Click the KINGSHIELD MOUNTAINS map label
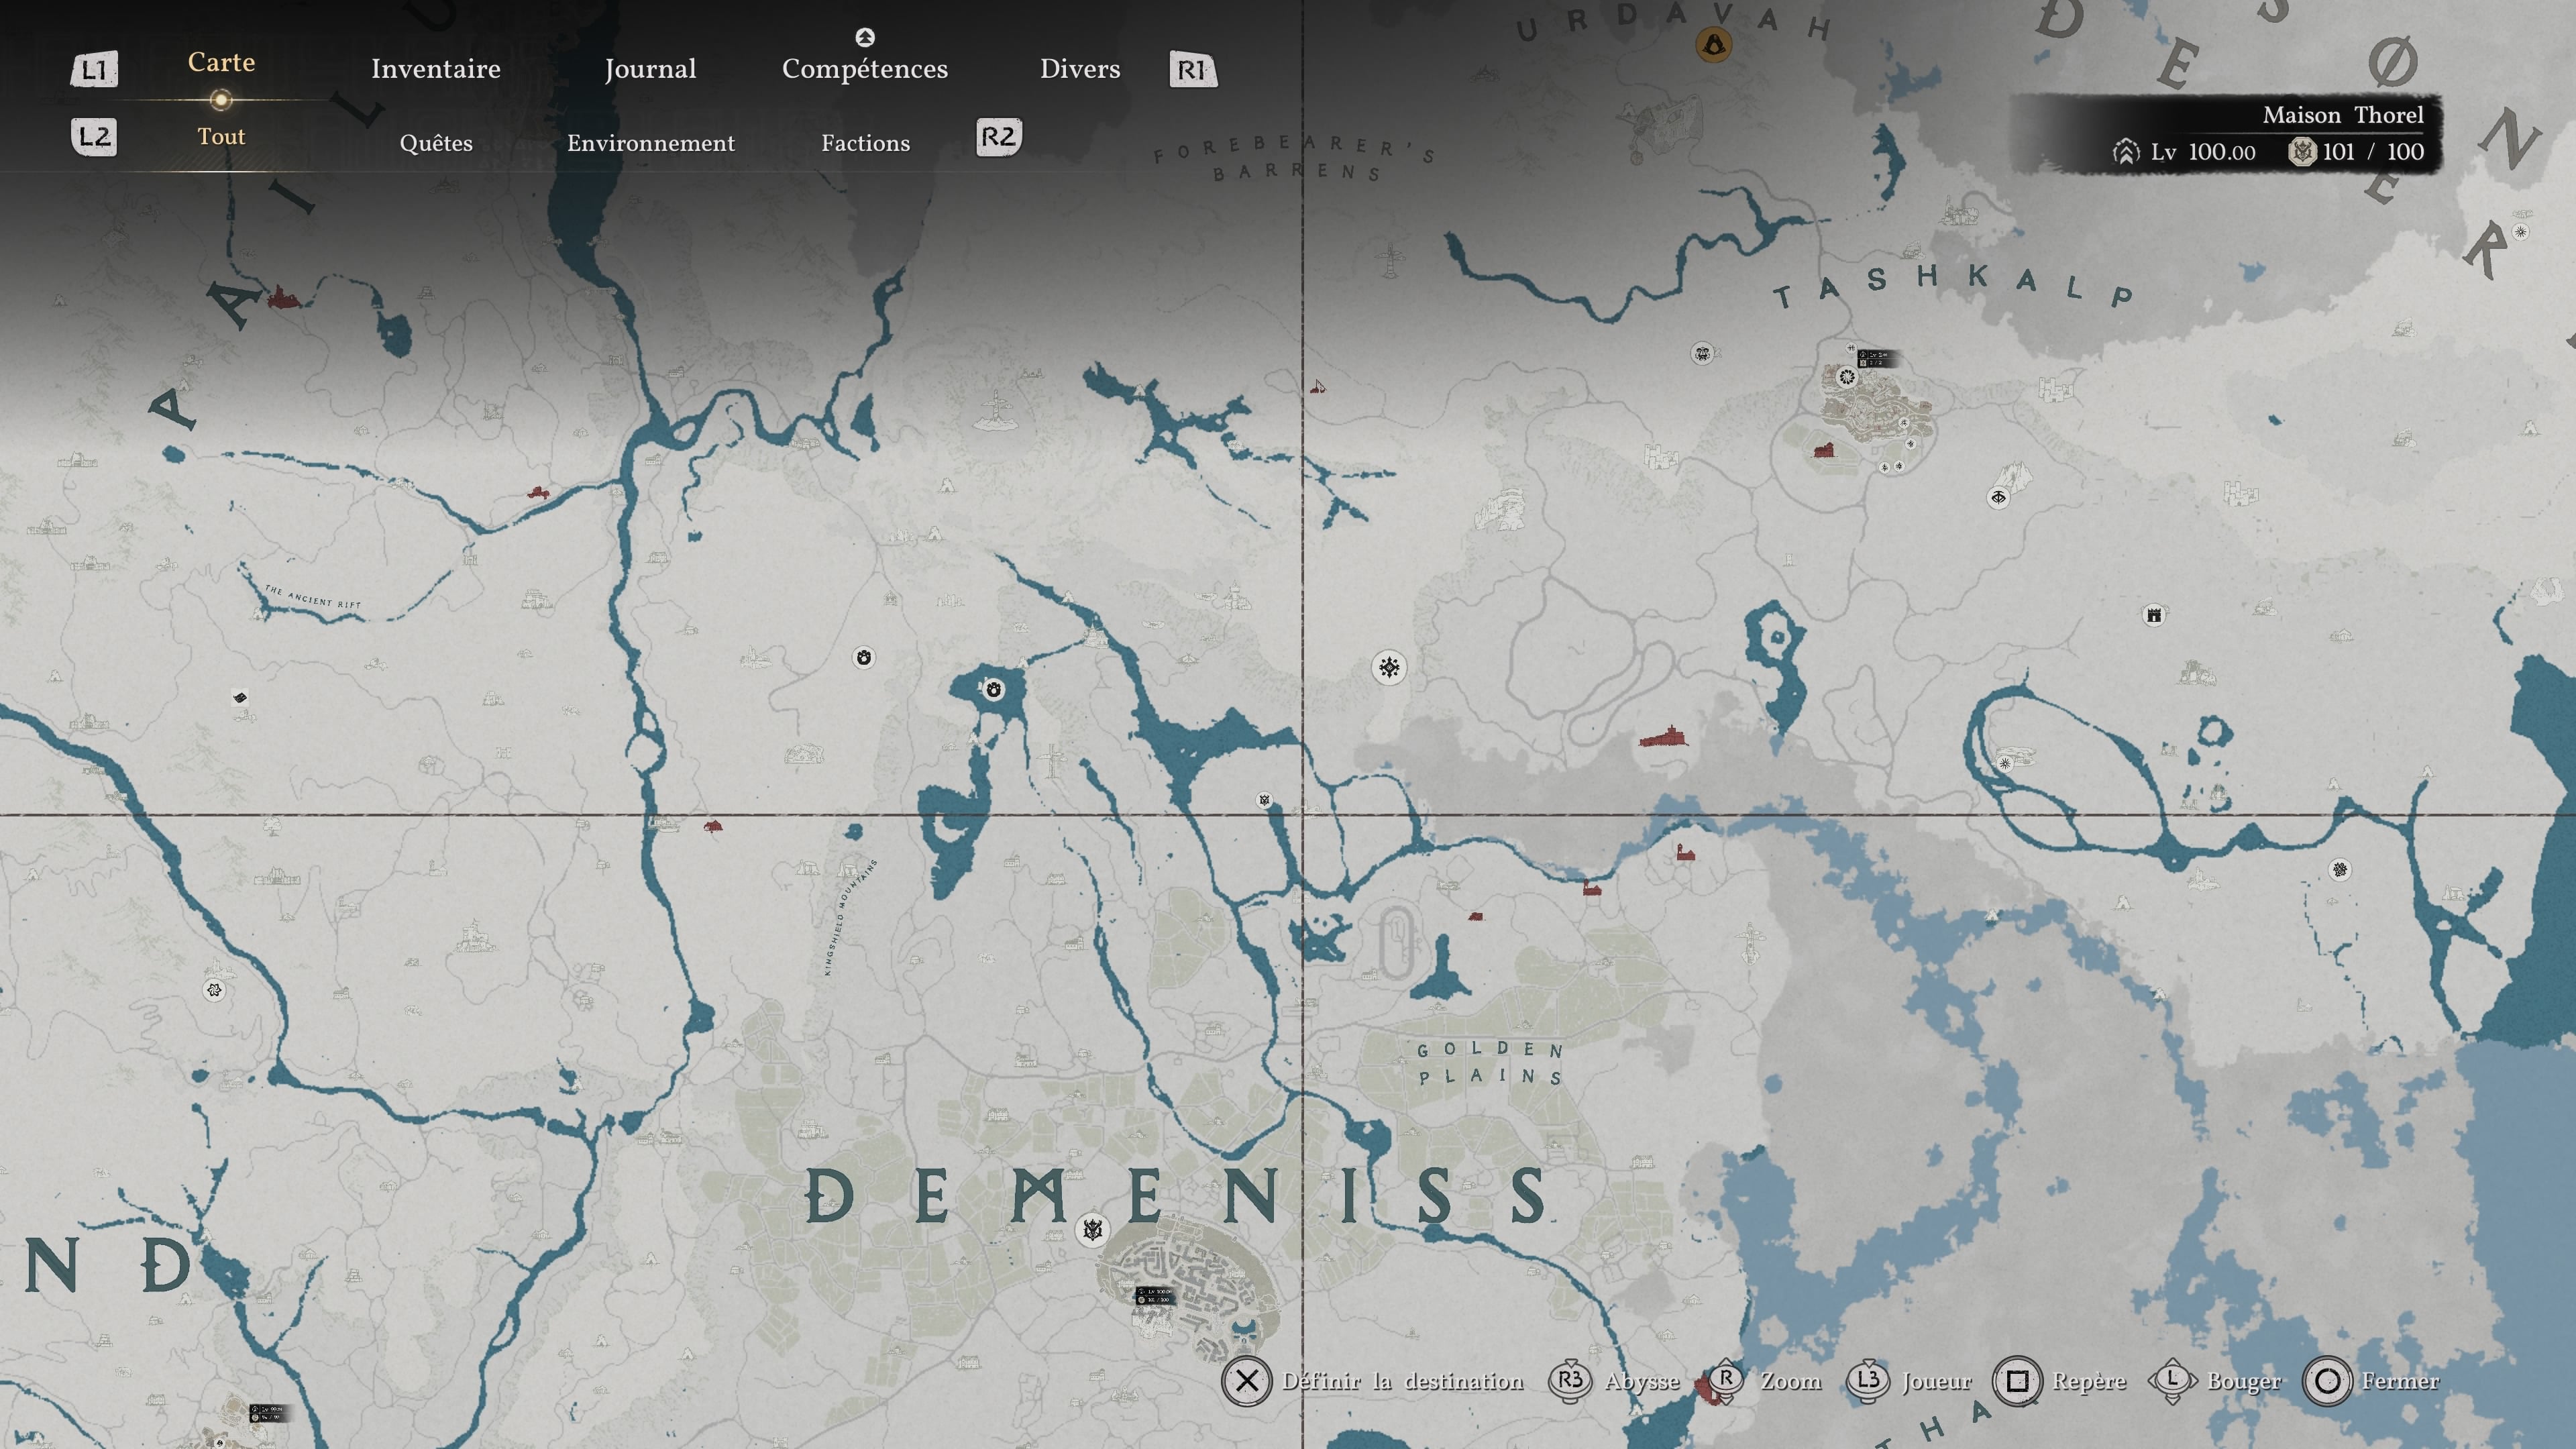Viewport: 2576px width, 1449px height. pyautogui.click(x=851, y=917)
